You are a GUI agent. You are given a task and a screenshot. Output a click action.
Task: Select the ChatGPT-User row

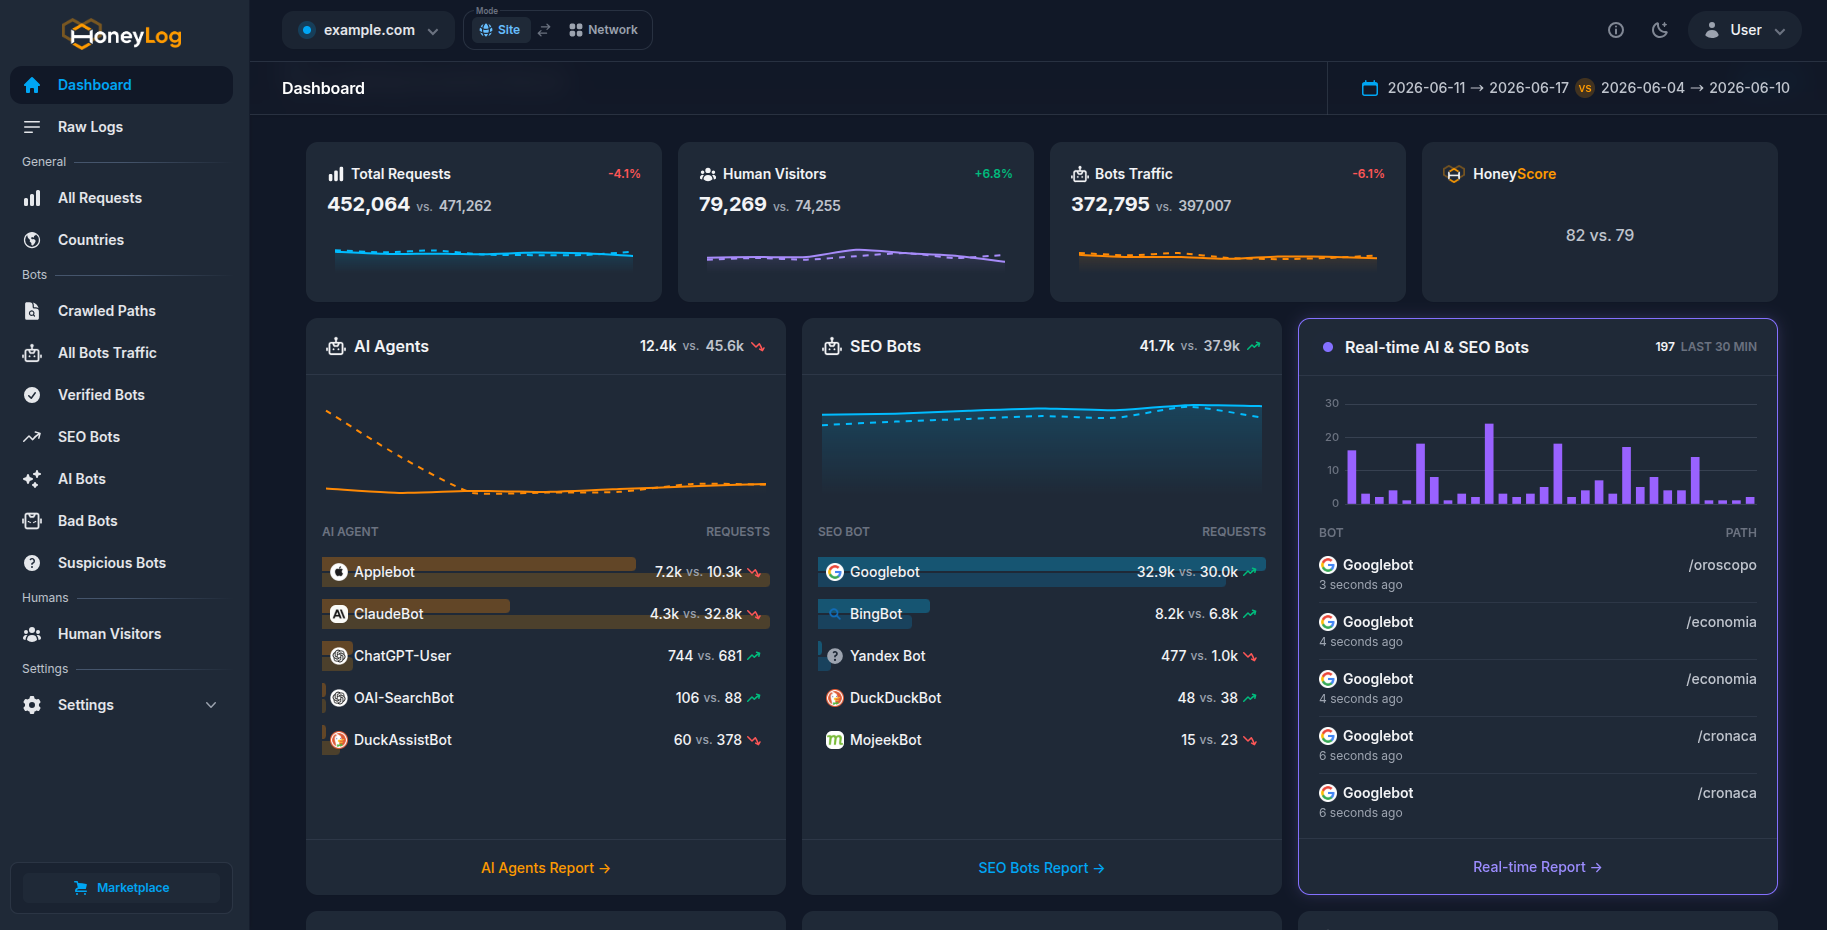tap(546, 656)
